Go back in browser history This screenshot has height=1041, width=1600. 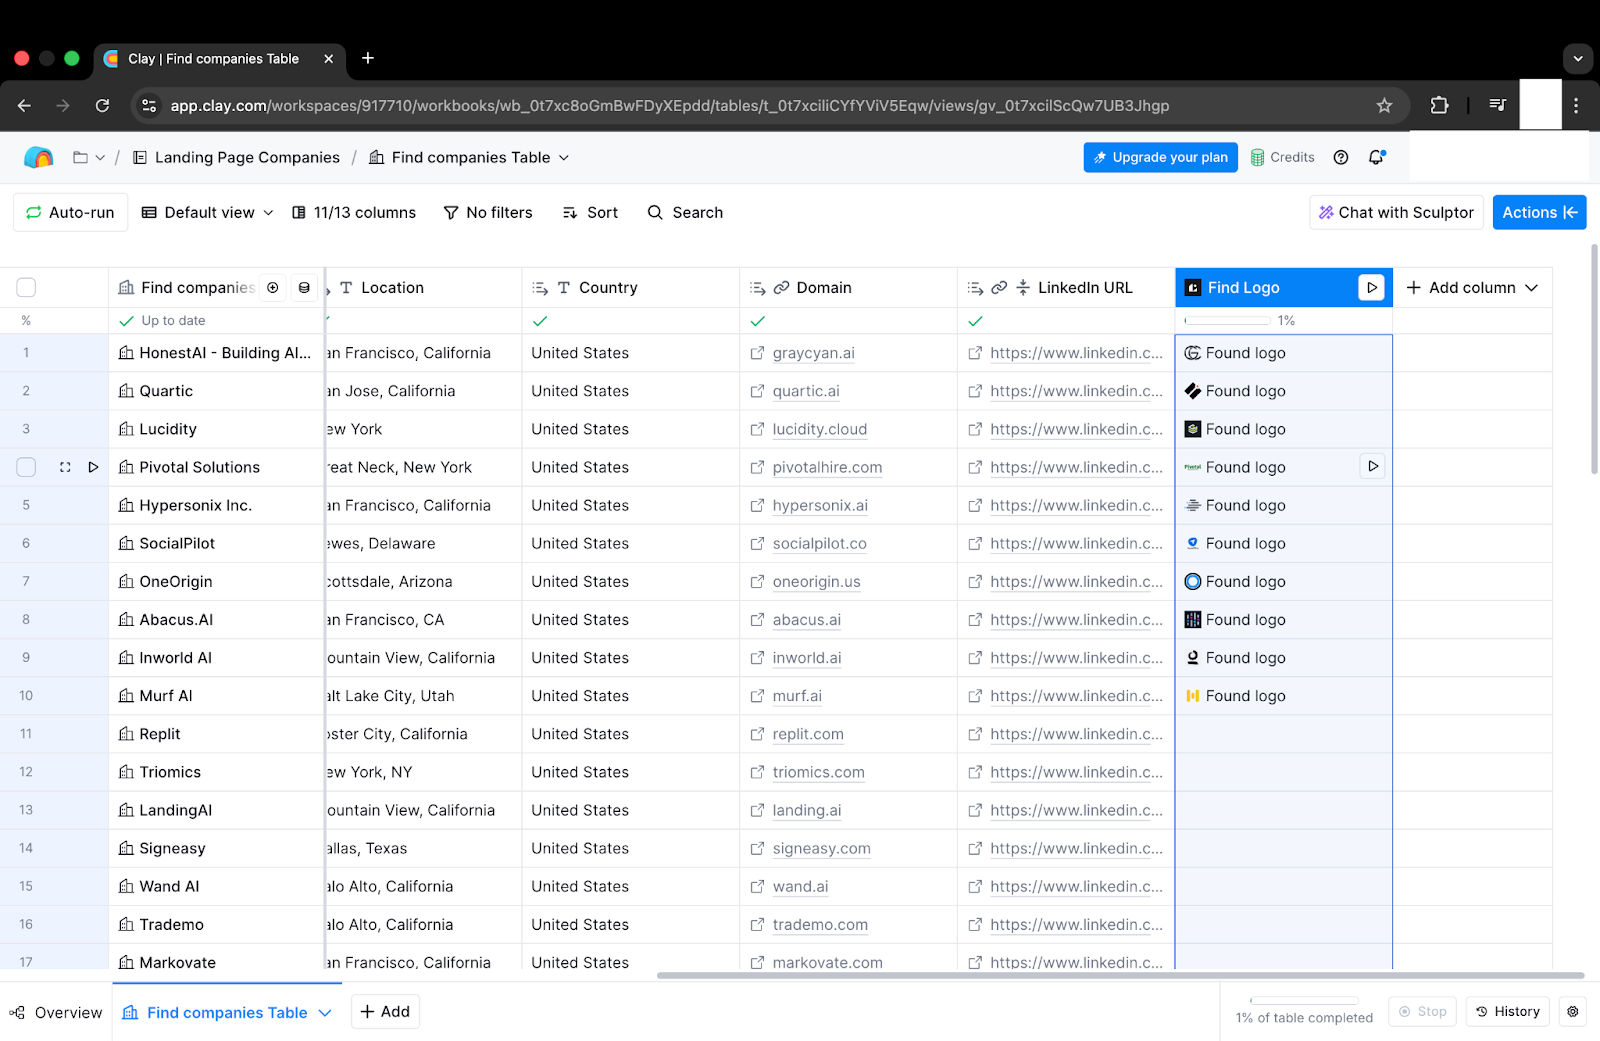pos(24,105)
